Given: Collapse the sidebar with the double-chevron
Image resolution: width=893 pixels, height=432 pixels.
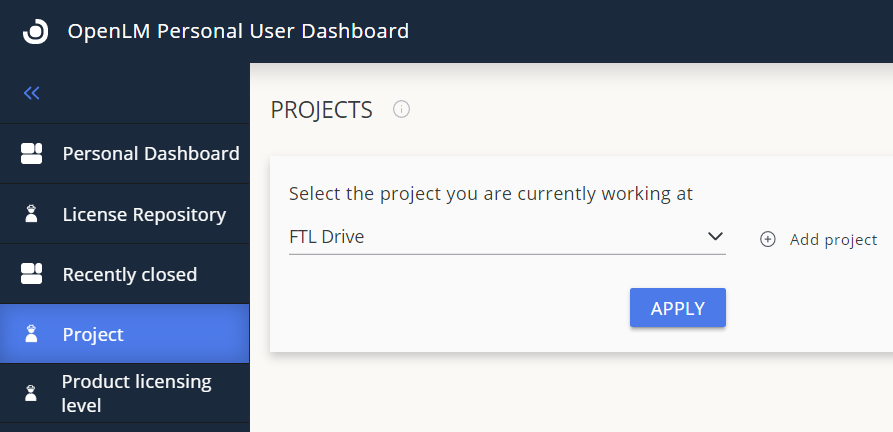Looking at the screenshot, I should click(x=32, y=93).
